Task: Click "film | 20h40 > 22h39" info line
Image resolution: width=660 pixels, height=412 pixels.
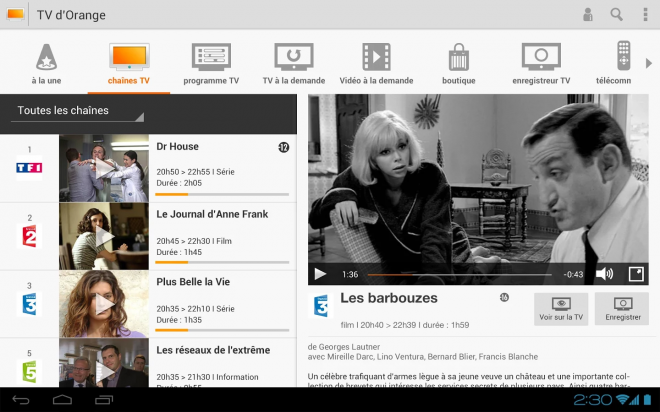Action: click(x=405, y=325)
